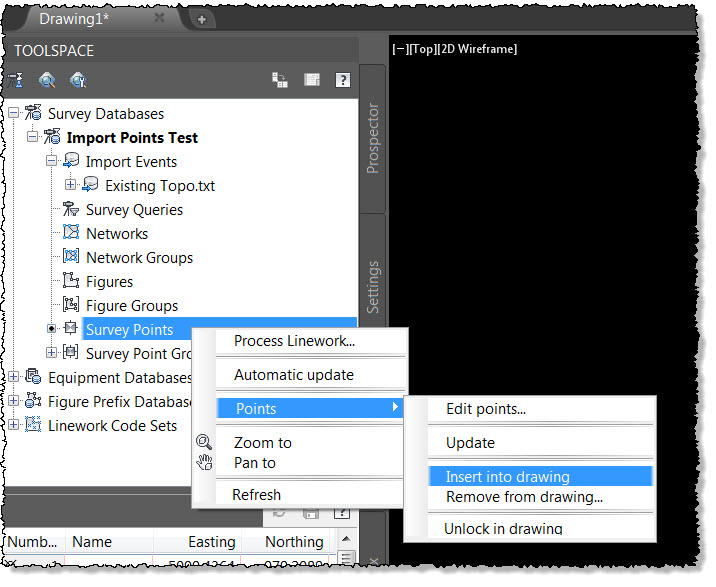Click the Existing Topo.txt file icon
The width and height of the screenshot is (716, 587).
[90, 185]
